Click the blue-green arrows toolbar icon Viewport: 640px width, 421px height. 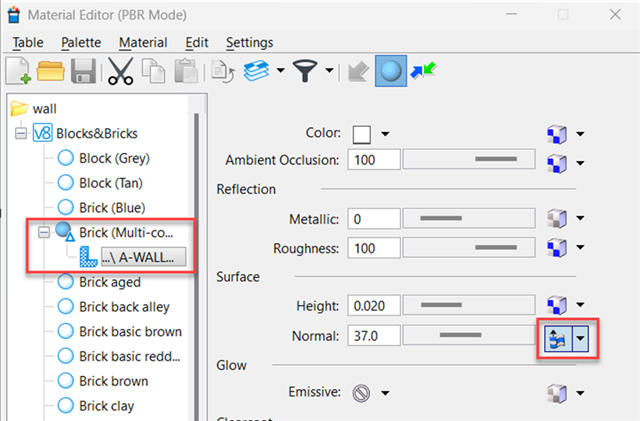tap(424, 71)
